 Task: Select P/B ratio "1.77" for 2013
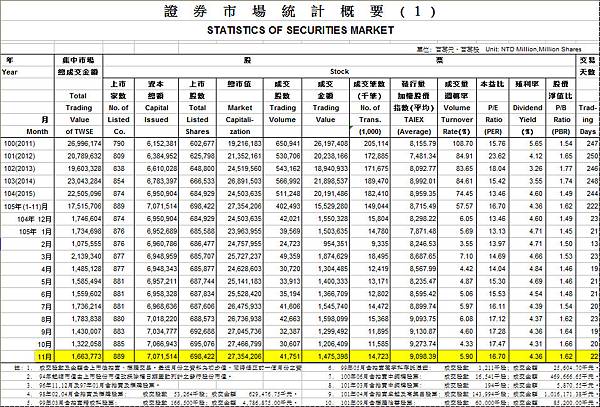566,168
